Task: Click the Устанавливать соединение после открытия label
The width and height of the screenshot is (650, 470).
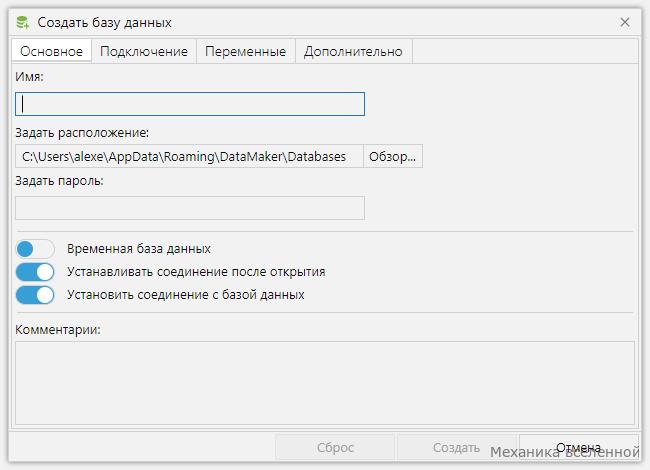Action: (x=196, y=272)
